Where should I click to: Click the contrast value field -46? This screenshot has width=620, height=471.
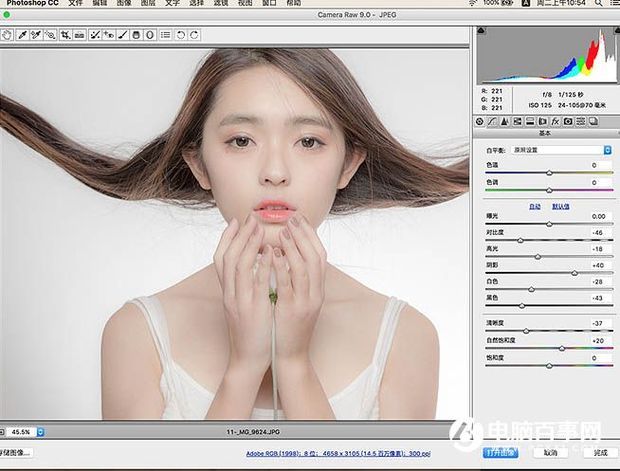coord(598,233)
